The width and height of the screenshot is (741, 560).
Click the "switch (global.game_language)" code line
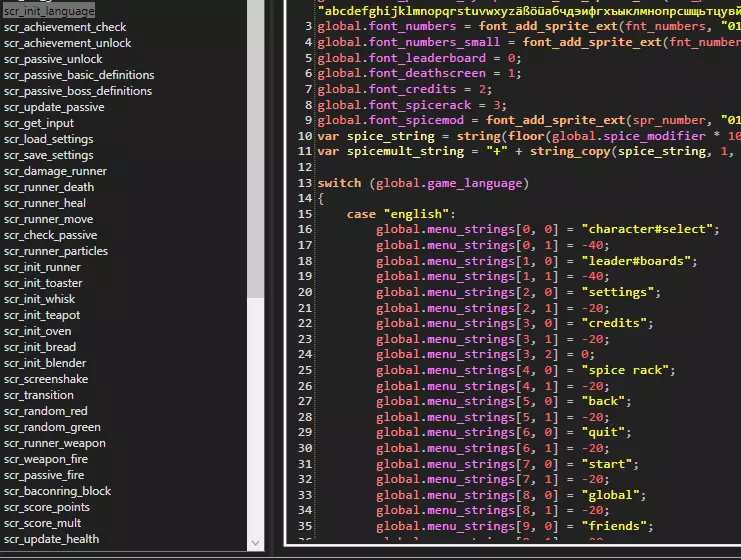[423, 183]
